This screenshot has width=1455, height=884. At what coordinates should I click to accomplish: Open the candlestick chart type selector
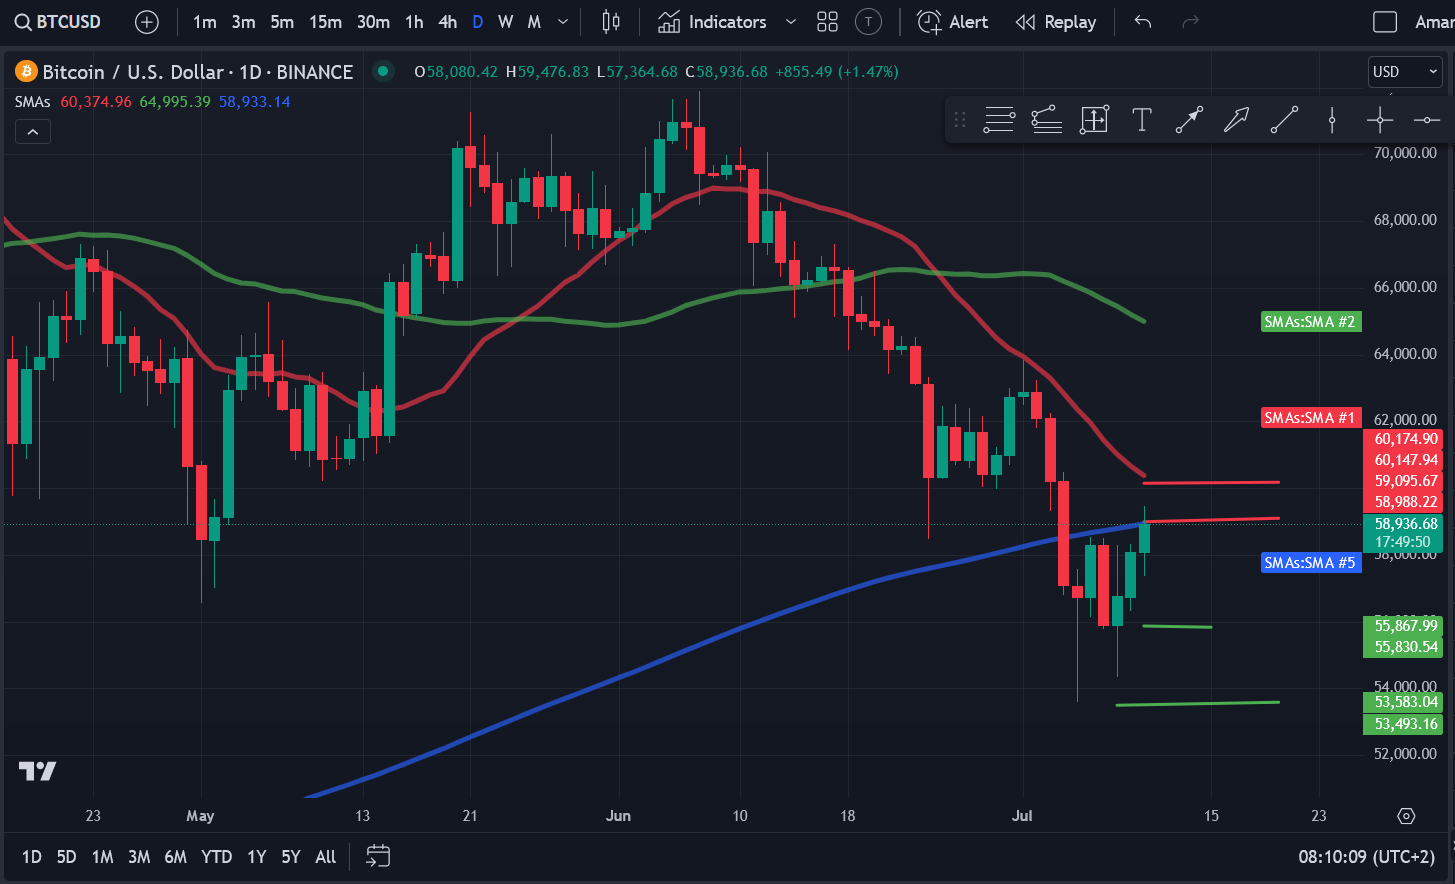(611, 22)
